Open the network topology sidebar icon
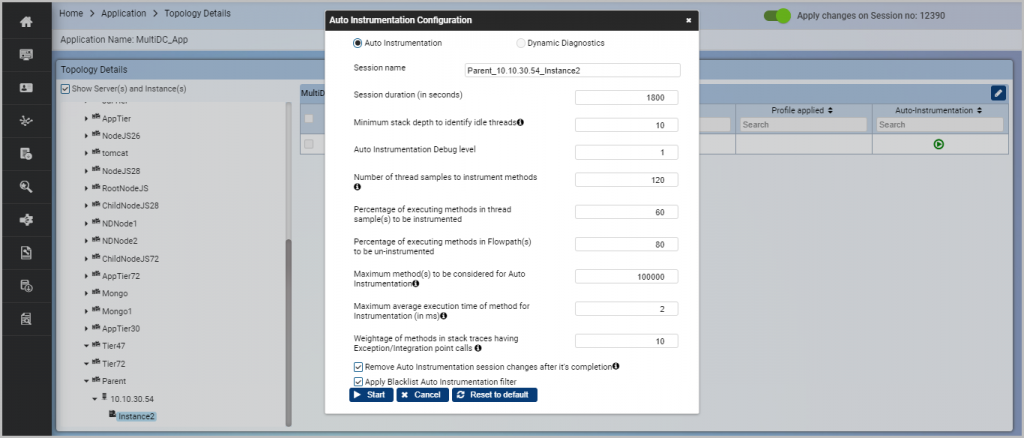 [26, 121]
